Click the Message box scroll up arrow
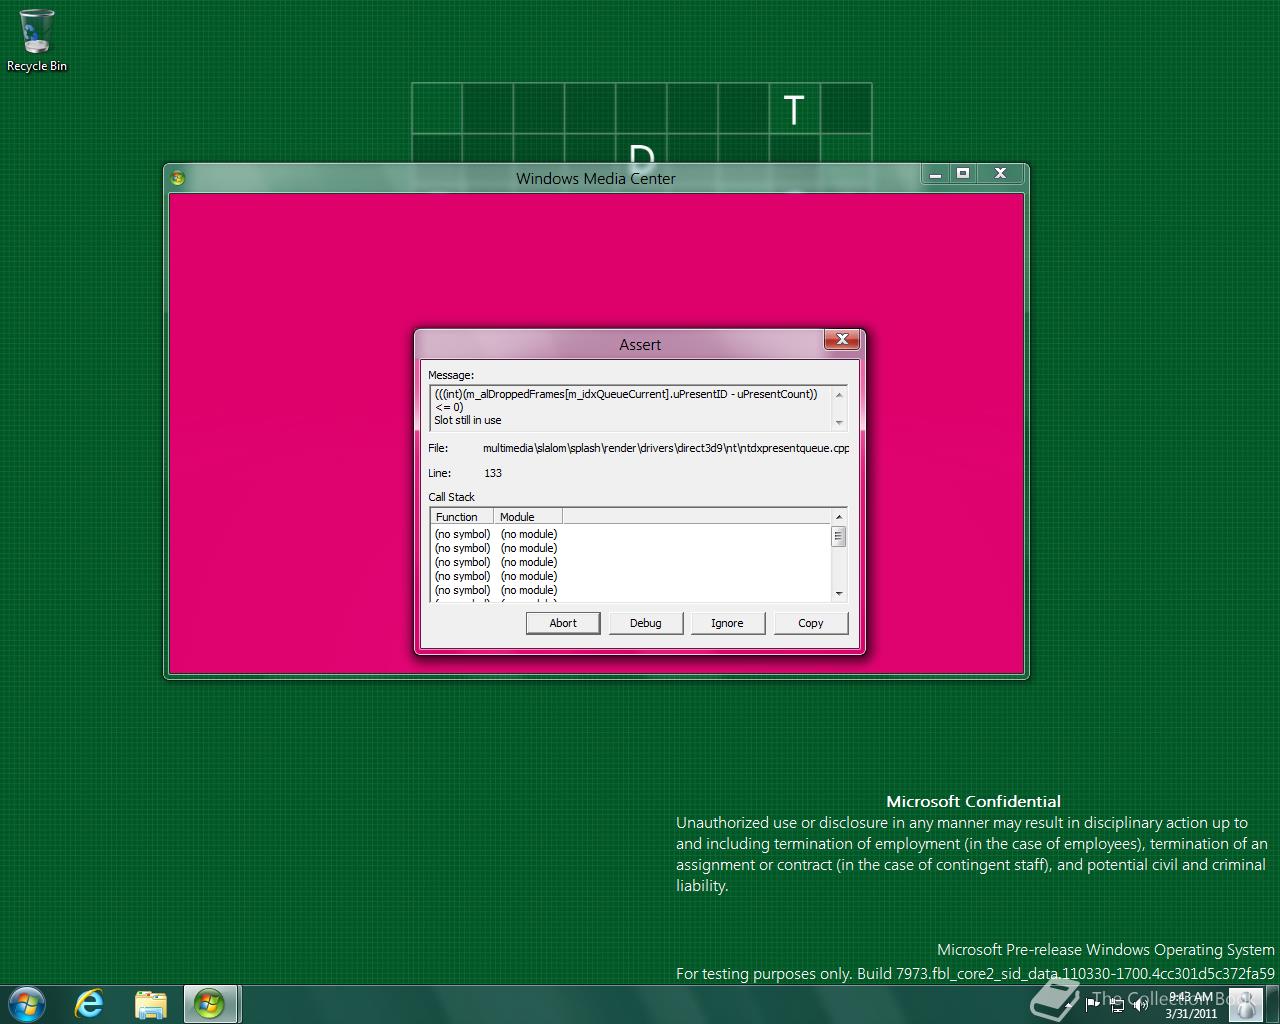 pos(839,394)
